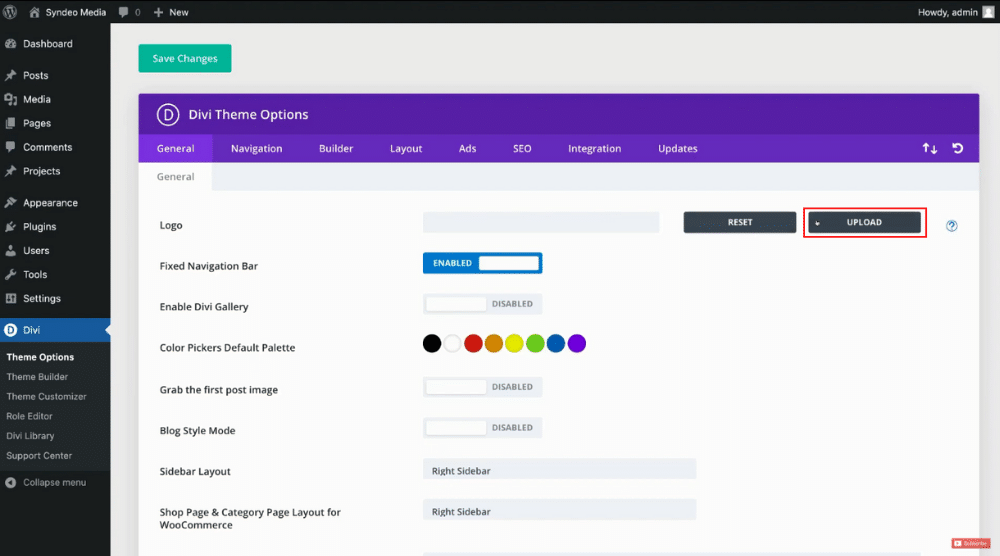
Task: Open Divi Library submenu link
Action: coord(30,436)
